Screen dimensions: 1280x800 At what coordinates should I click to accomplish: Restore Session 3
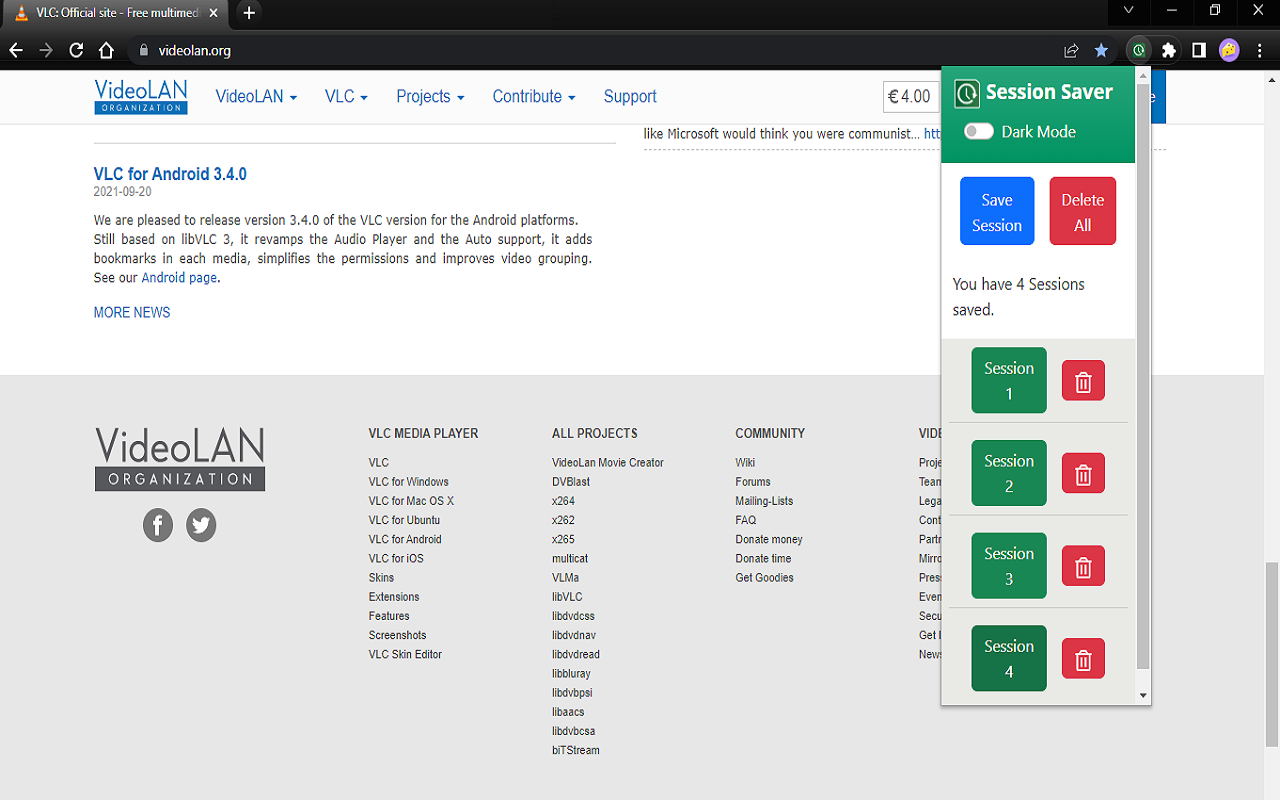1009,566
